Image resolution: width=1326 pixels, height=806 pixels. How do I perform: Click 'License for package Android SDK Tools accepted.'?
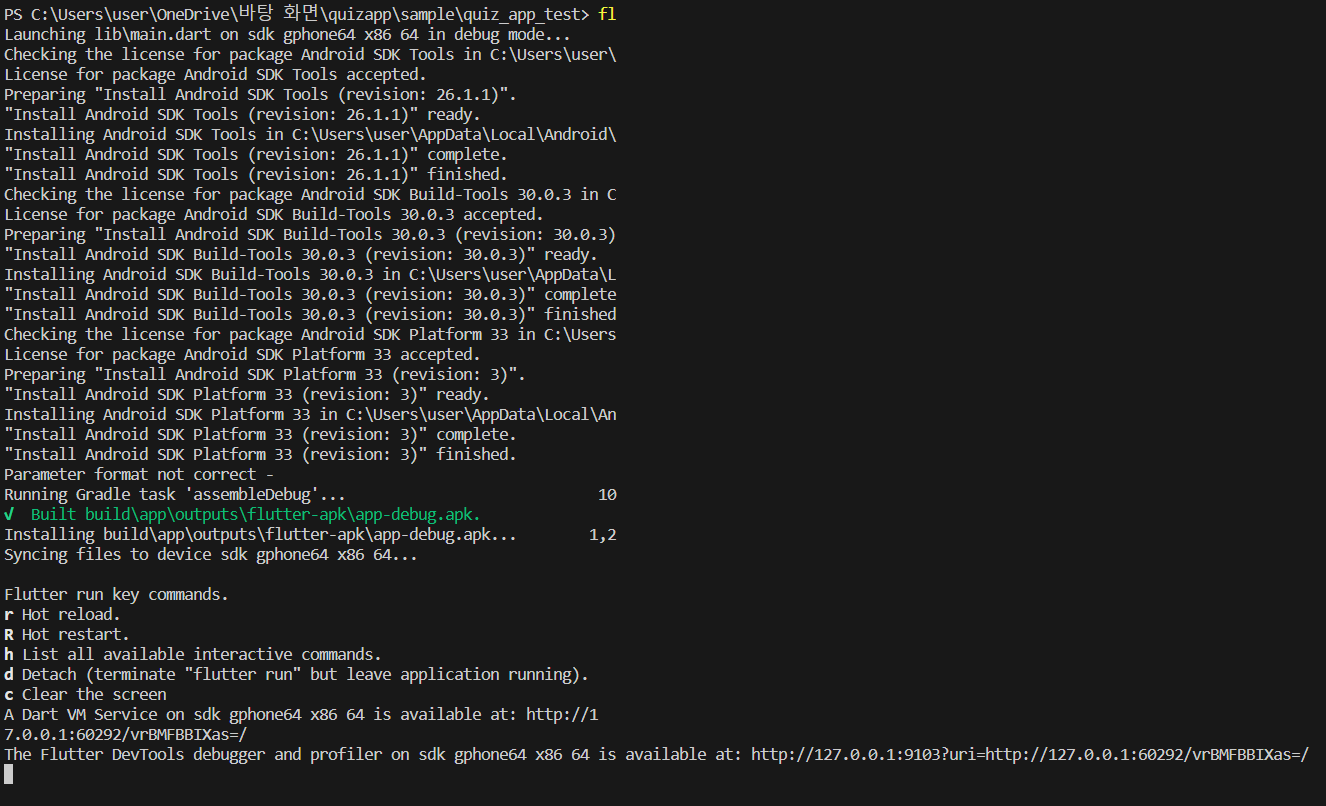pyautogui.click(x=216, y=74)
